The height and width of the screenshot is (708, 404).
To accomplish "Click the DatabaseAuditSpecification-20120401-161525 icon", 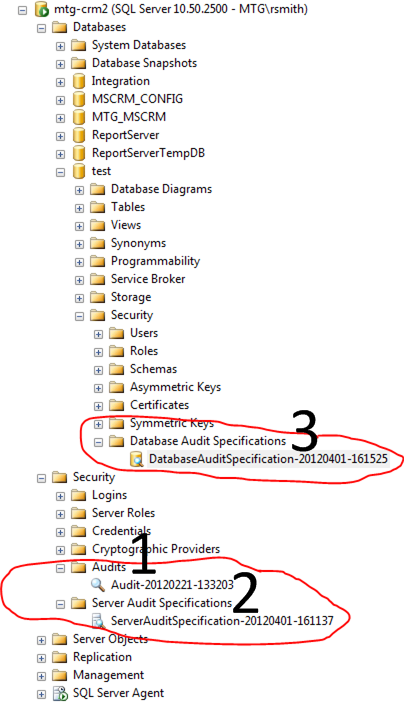I will (136, 459).
